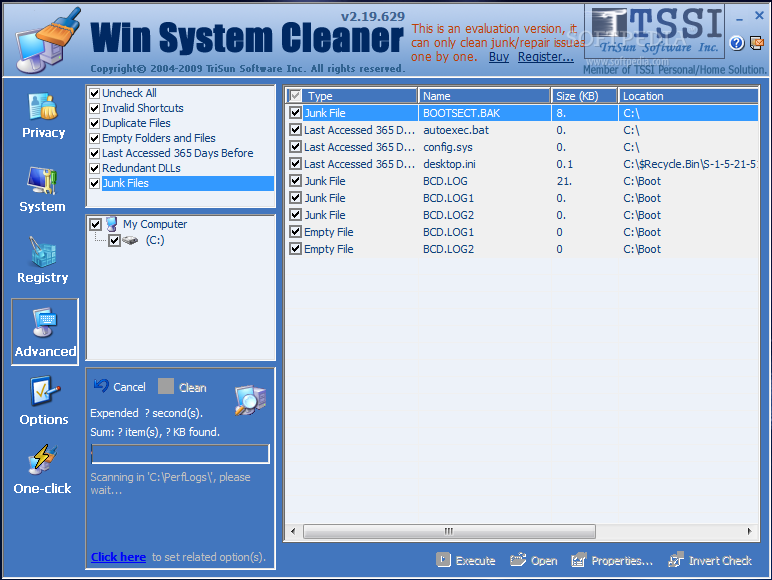Click the scanning magnifier computer icon

pos(250,400)
